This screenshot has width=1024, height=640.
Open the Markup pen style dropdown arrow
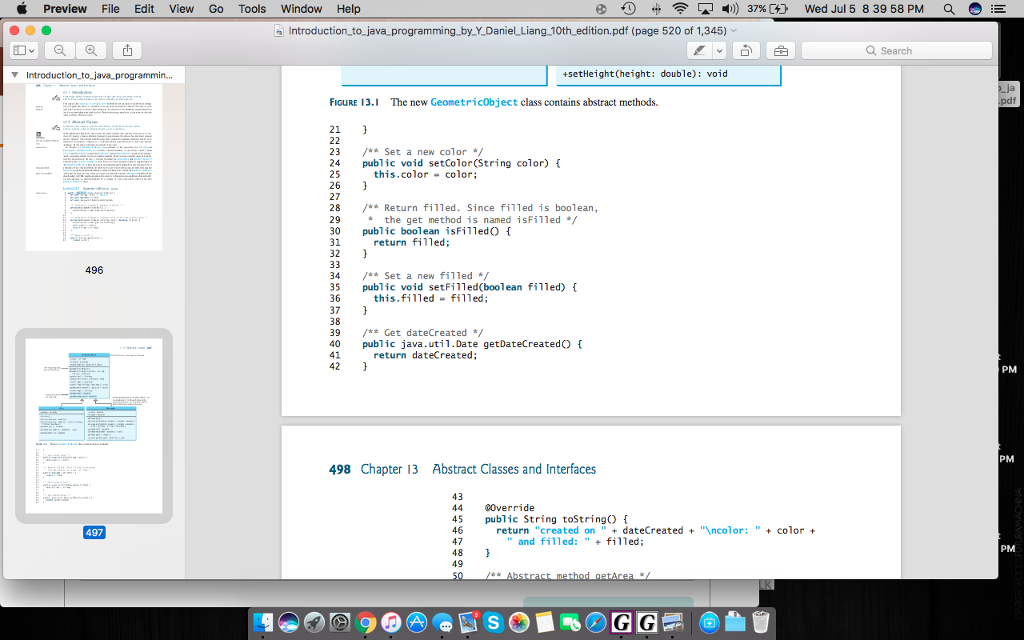pos(717,50)
